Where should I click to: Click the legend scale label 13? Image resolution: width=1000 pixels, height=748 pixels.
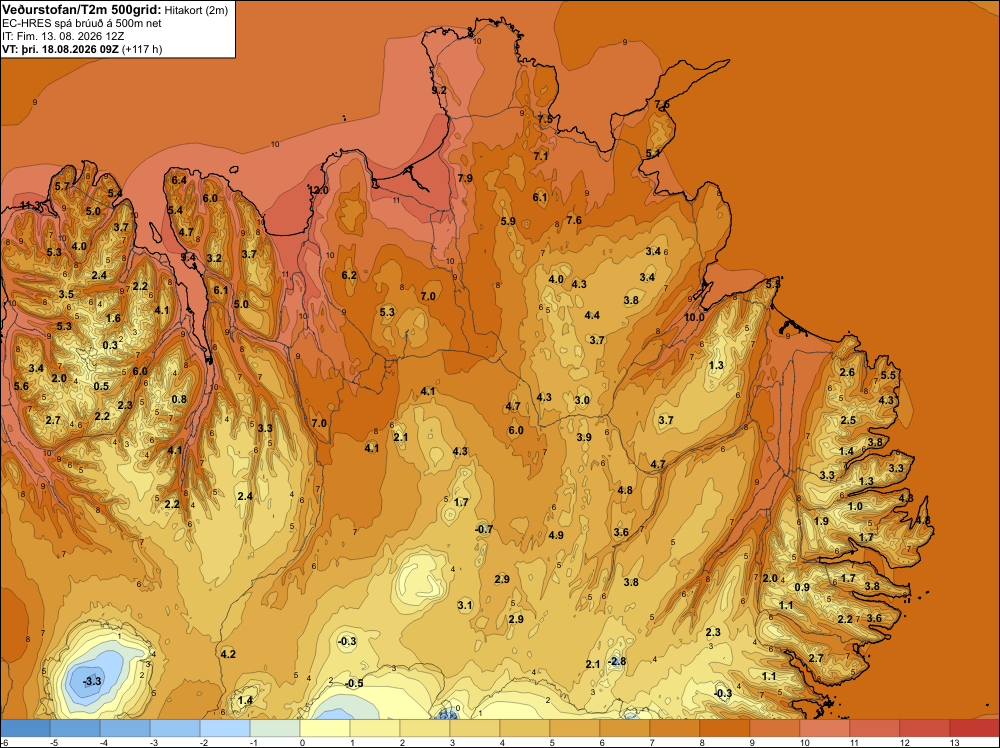(x=955, y=742)
